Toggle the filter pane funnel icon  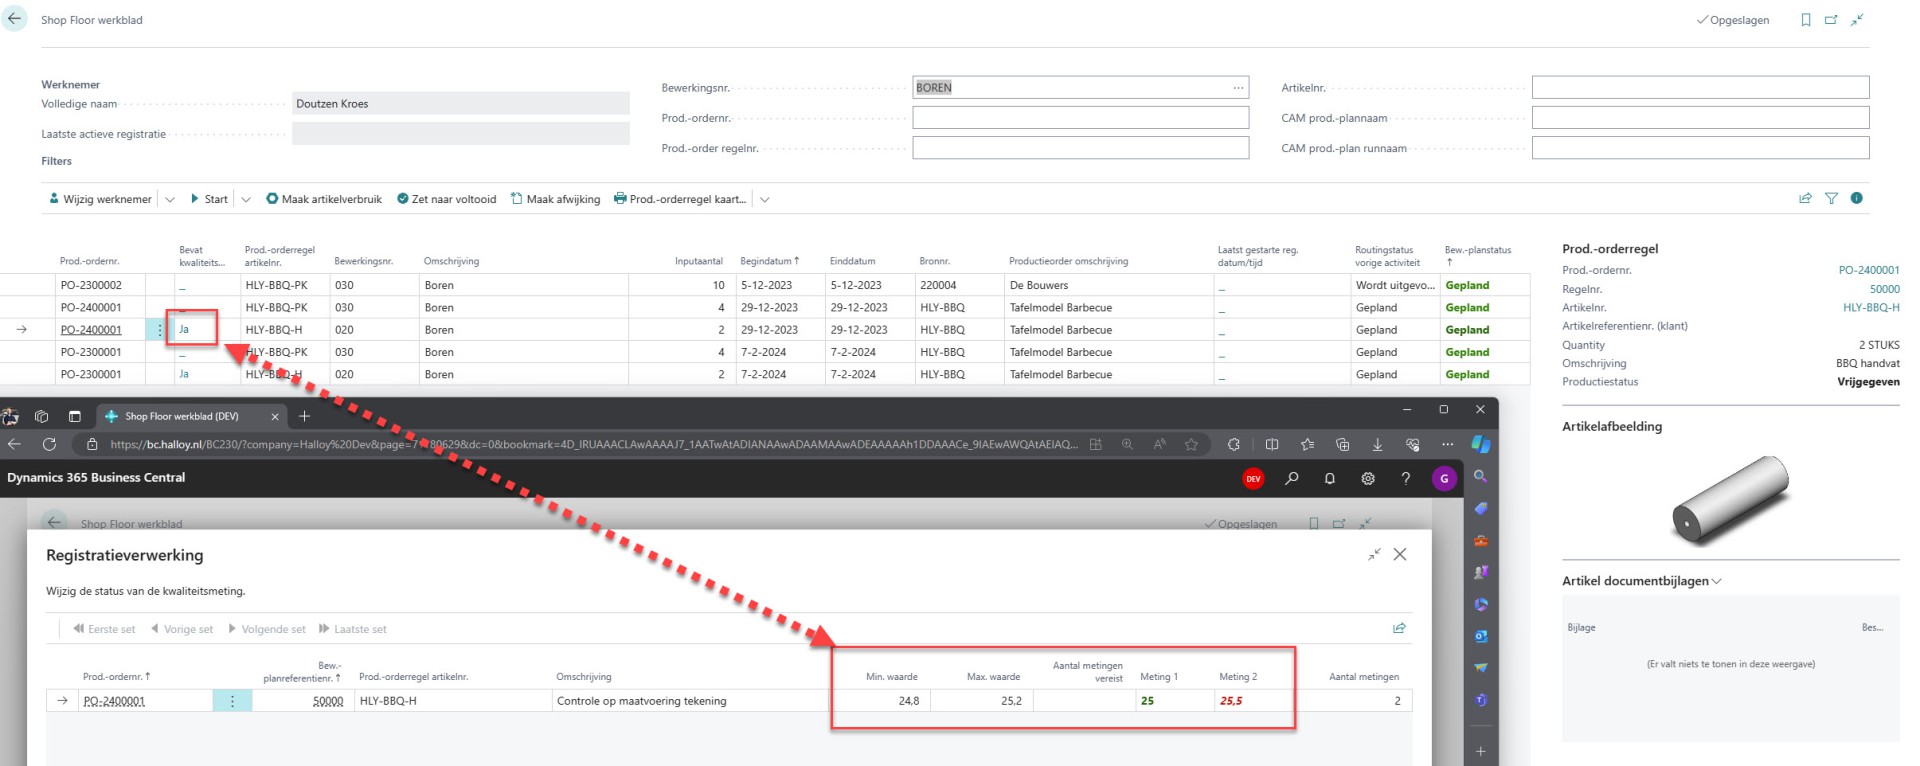point(1831,198)
